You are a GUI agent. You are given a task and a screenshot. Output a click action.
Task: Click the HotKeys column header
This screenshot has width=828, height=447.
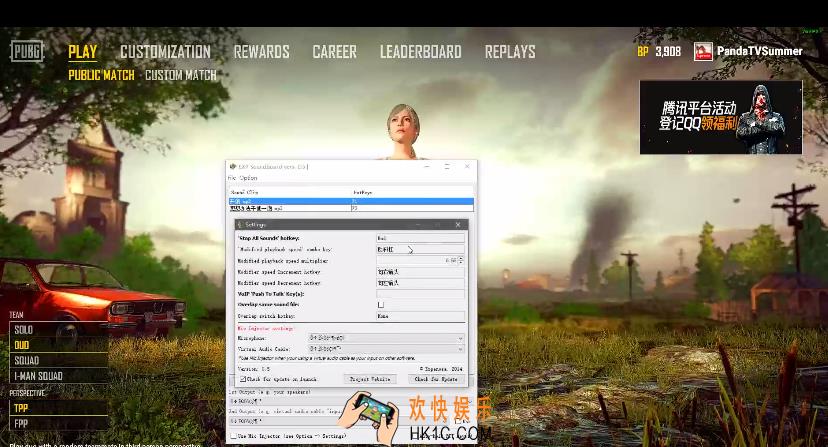412,192
